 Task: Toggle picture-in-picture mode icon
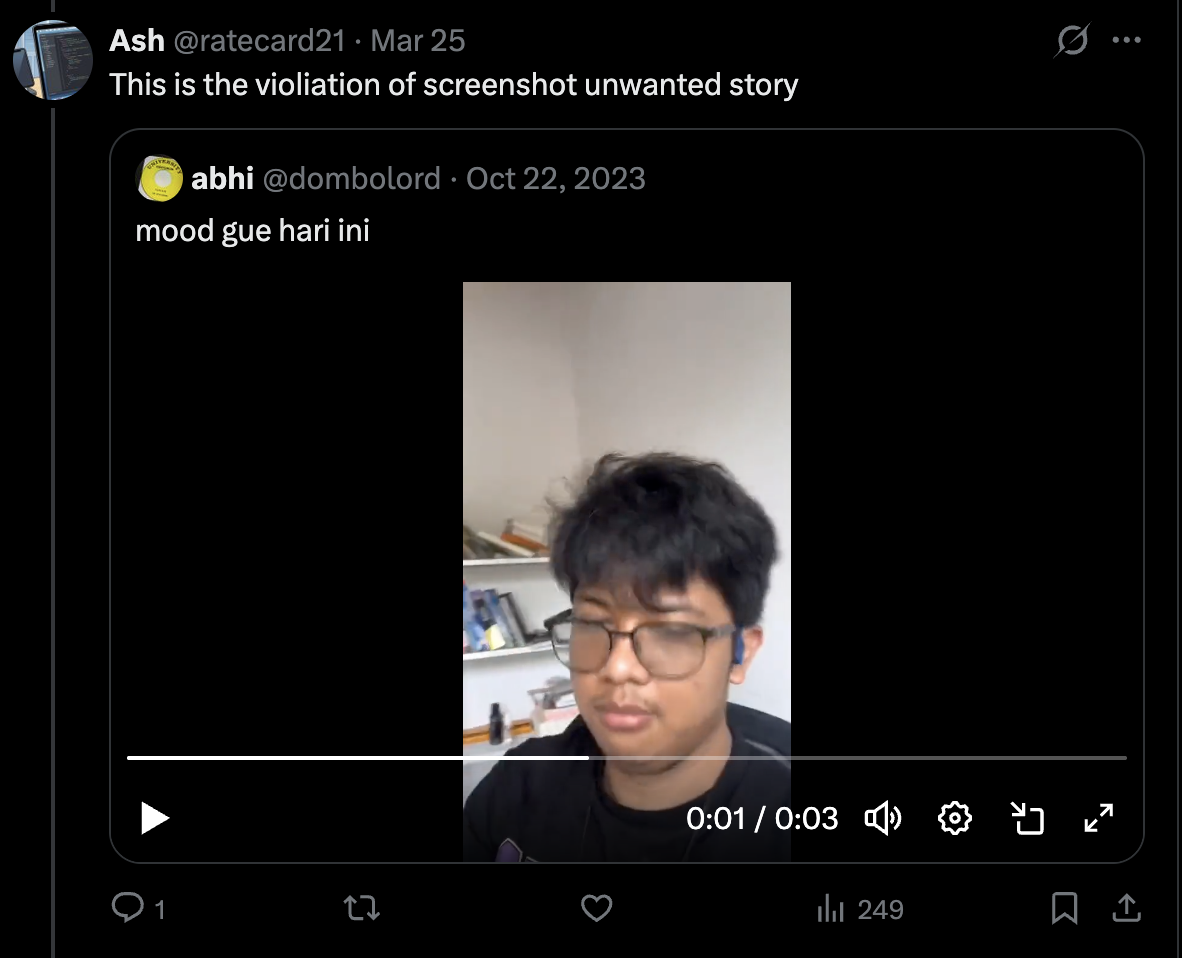tap(1027, 818)
